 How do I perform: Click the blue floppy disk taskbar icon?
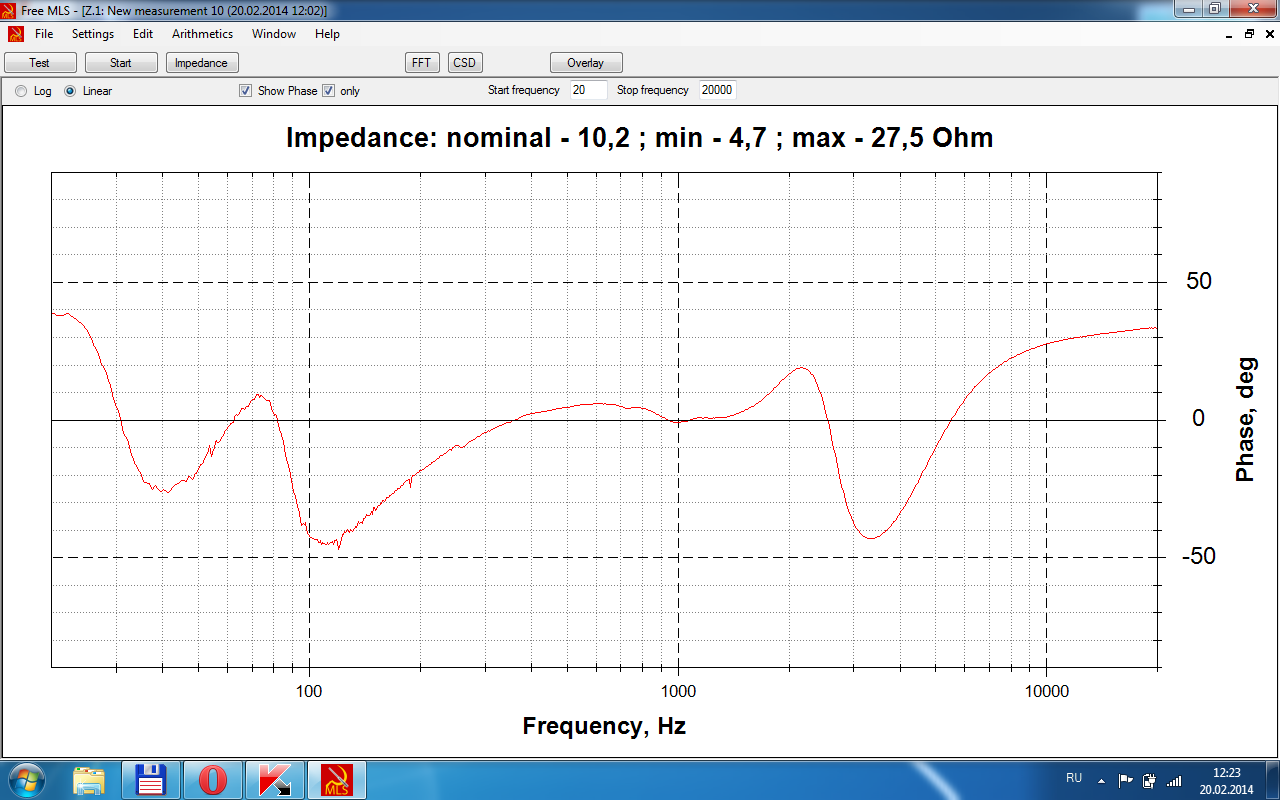(151, 780)
